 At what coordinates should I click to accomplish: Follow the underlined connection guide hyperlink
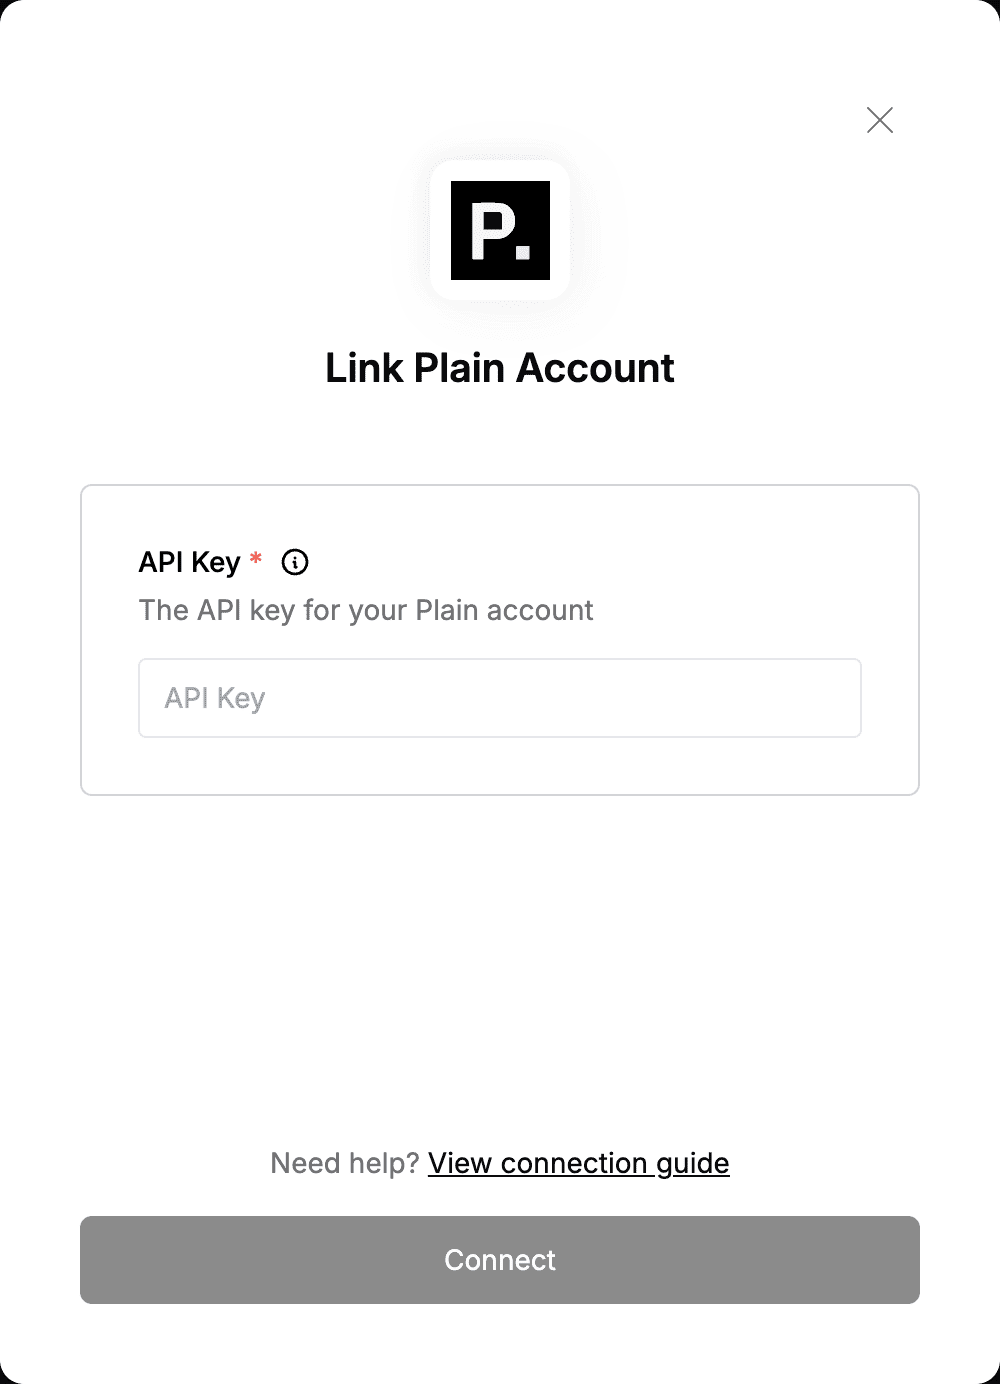tap(579, 1163)
